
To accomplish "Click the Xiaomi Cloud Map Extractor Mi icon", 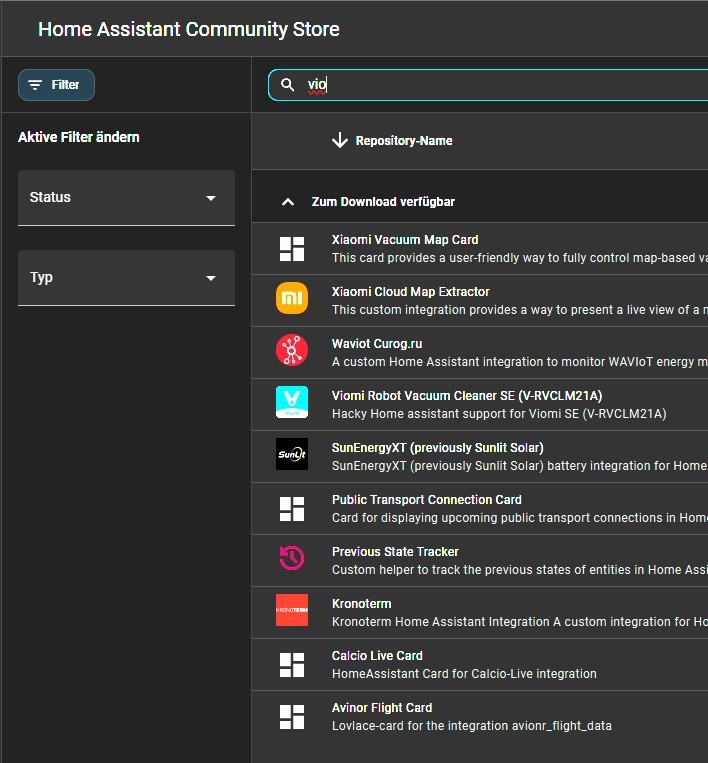I will pos(292,298).
